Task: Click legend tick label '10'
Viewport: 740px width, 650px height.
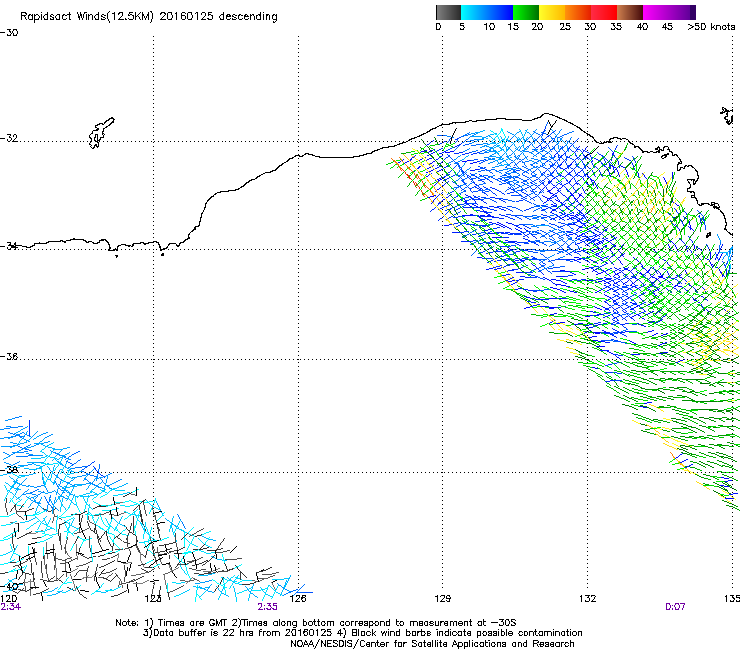Action: point(489,27)
